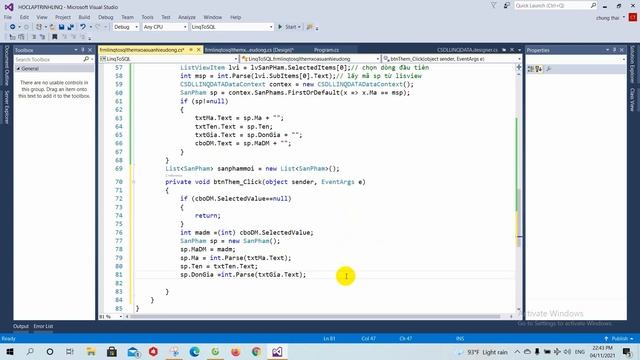Image resolution: width=640 pixels, height=360 pixels.
Task: Click the taskbar clock showing 22:43 PM
Action: (x=602, y=351)
